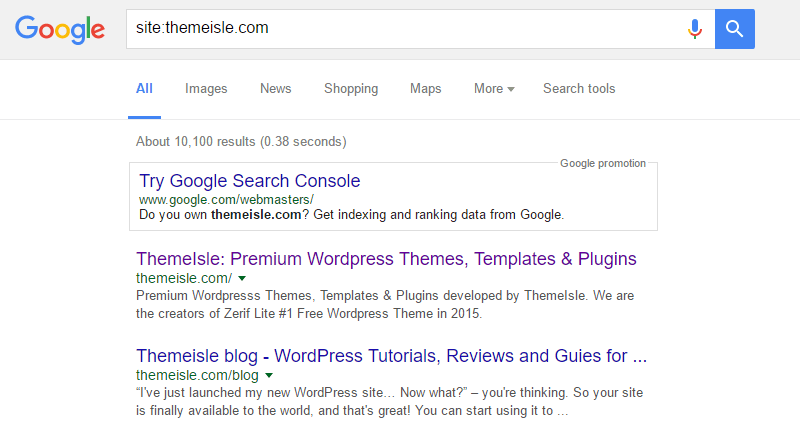Viewport: 800px width, 437px height.
Task: Switch to the News tab
Action: pyautogui.click(x=276, y=89)
